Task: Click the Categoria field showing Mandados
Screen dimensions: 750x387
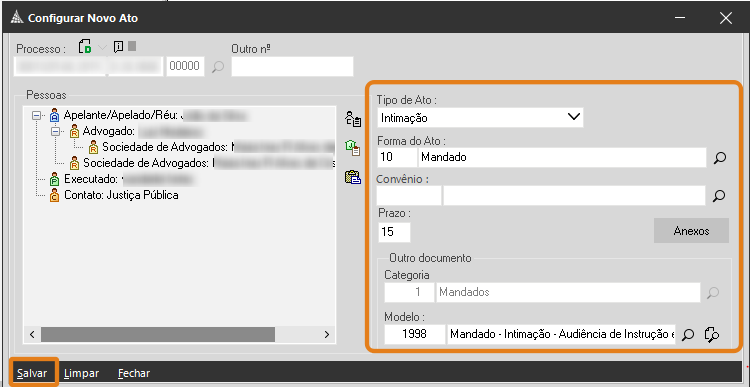Action: tap(568, 292)
